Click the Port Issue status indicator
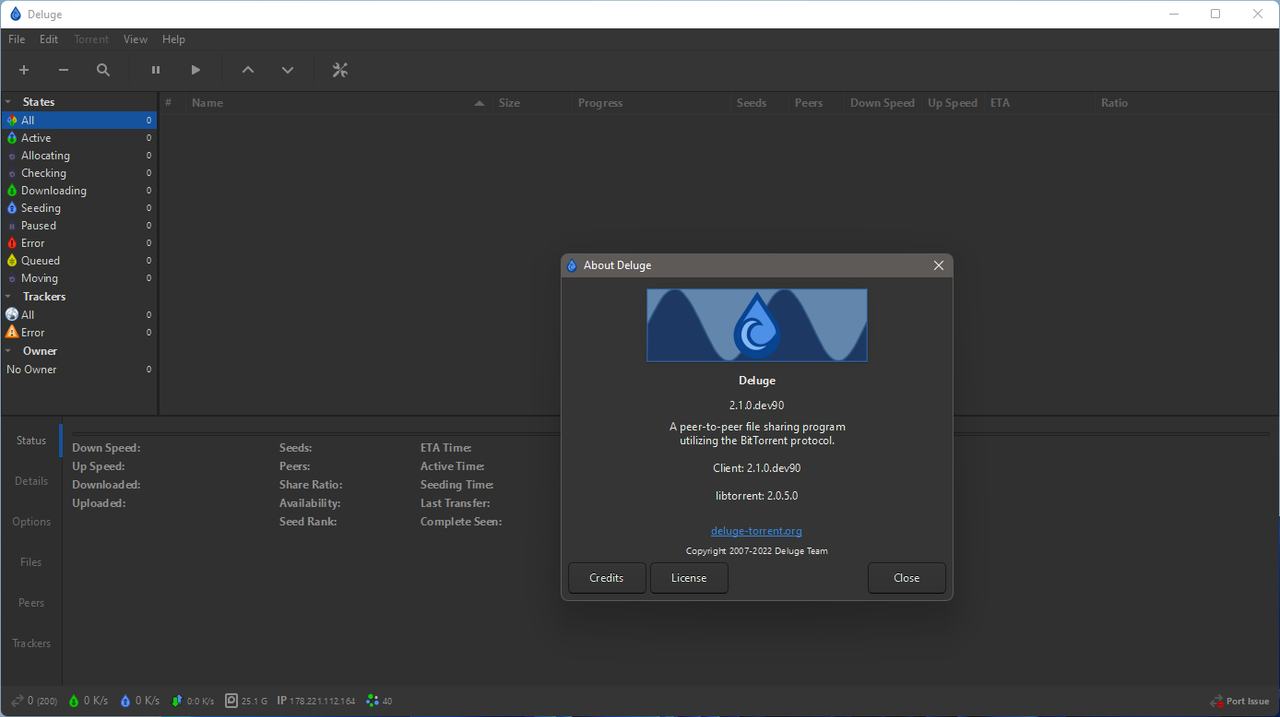Image resolution: width=1280 pixels, height=717 pixels. pos(1240,701)
